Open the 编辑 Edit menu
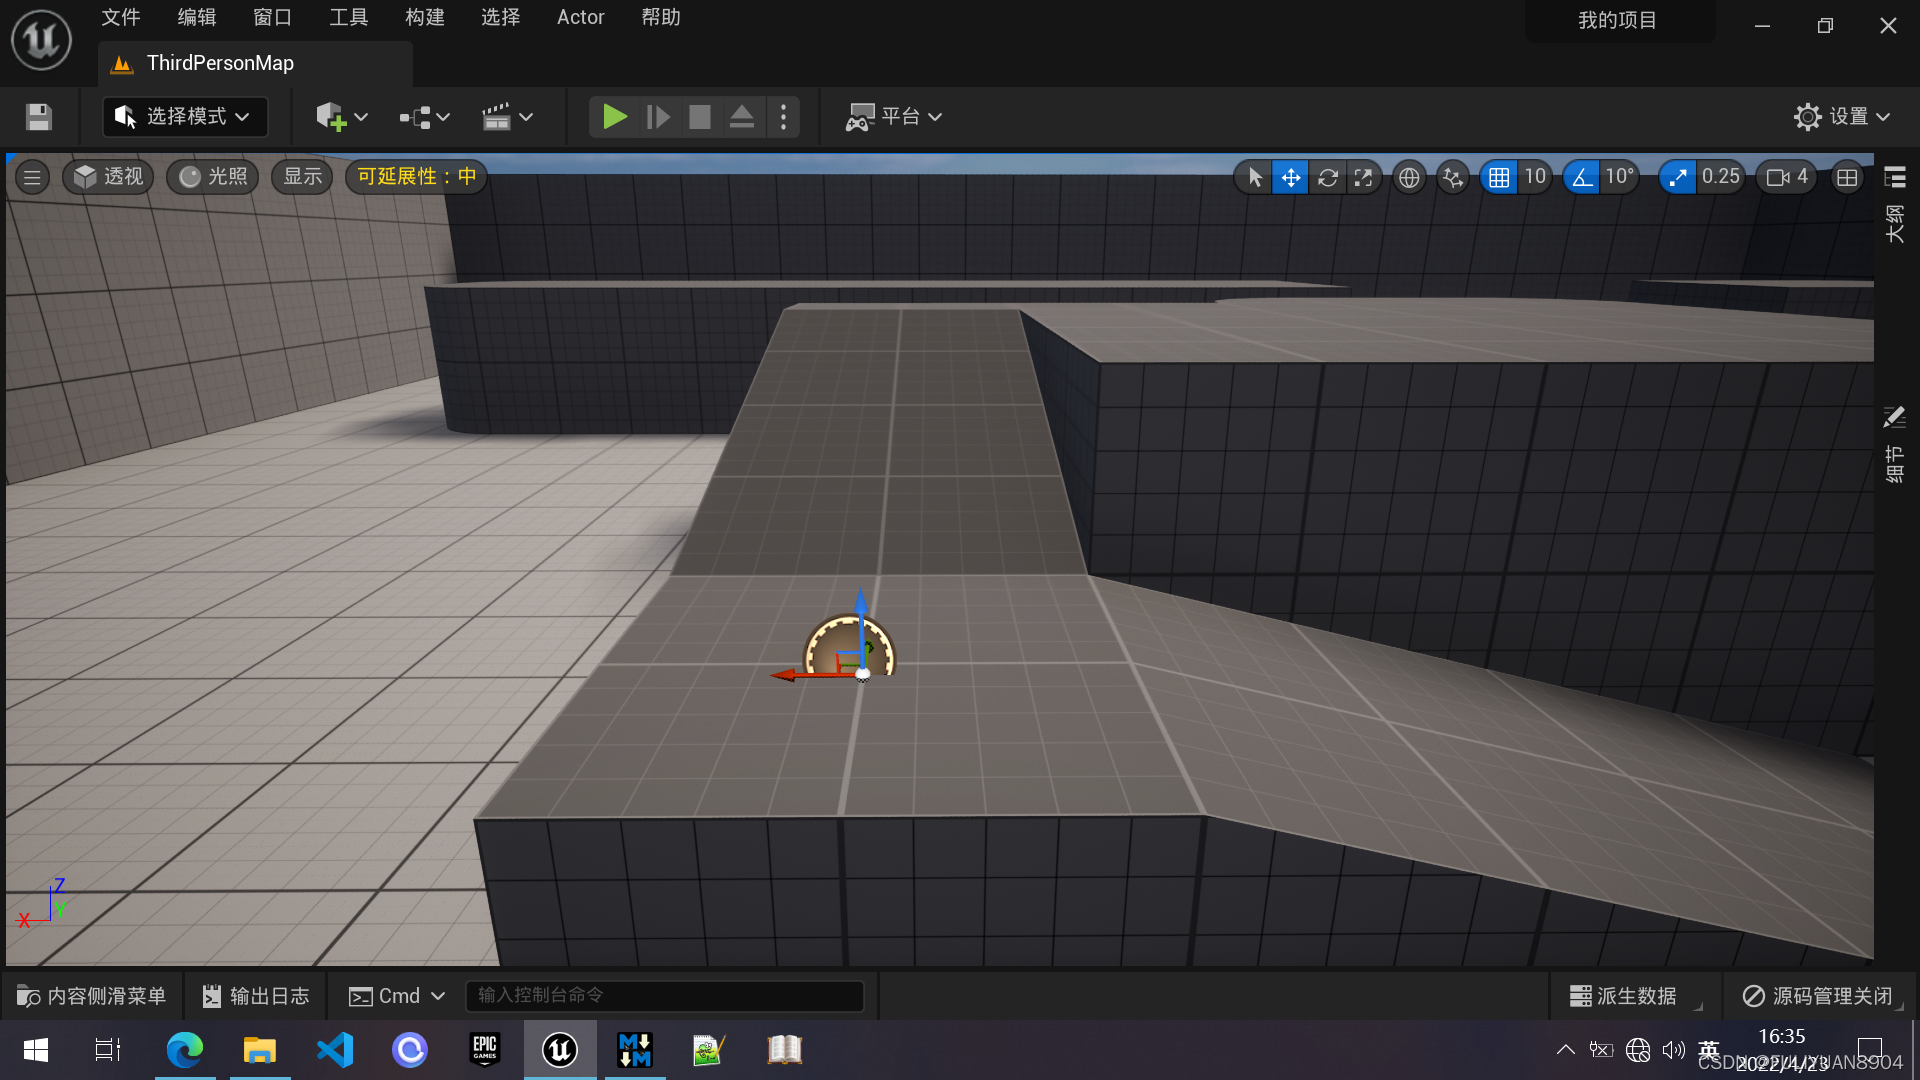The image size is (1920, 1080). click(196, 18)
